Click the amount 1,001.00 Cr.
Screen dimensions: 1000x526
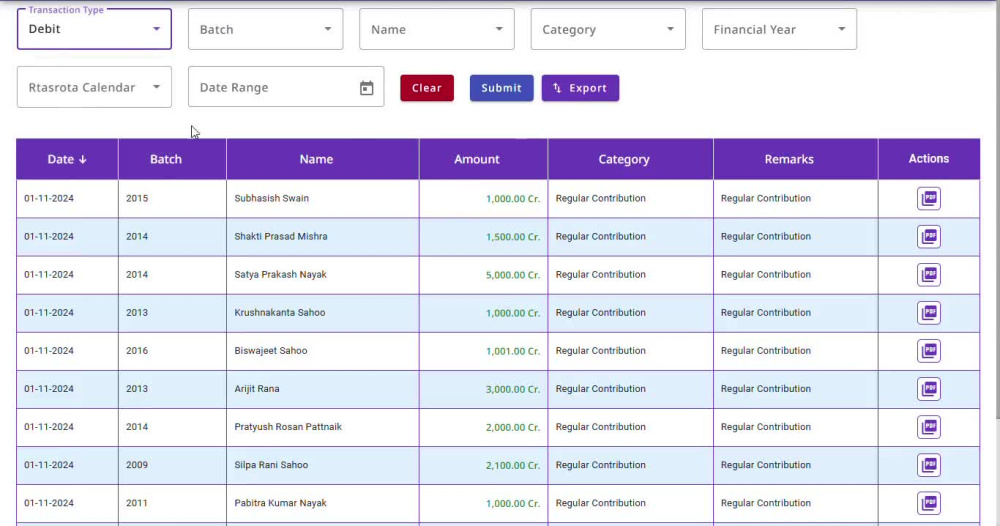click(x=513, y=351)
